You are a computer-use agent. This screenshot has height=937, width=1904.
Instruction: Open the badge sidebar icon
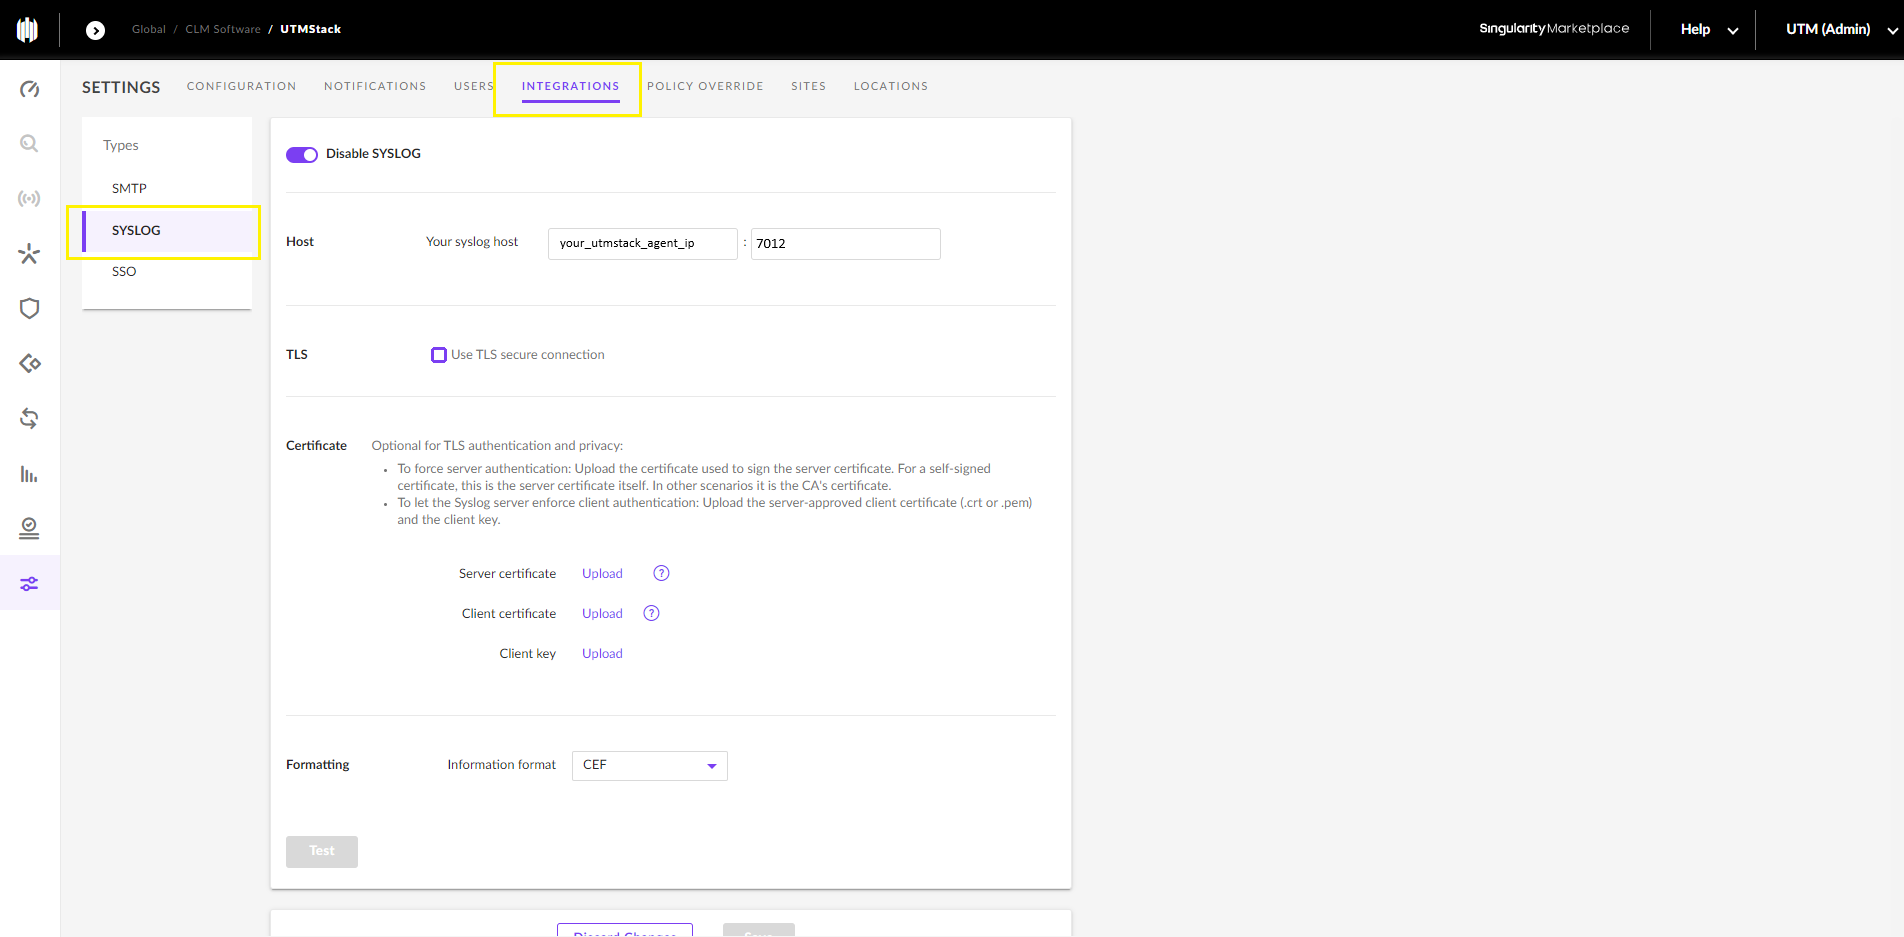[x=30, y=528]
